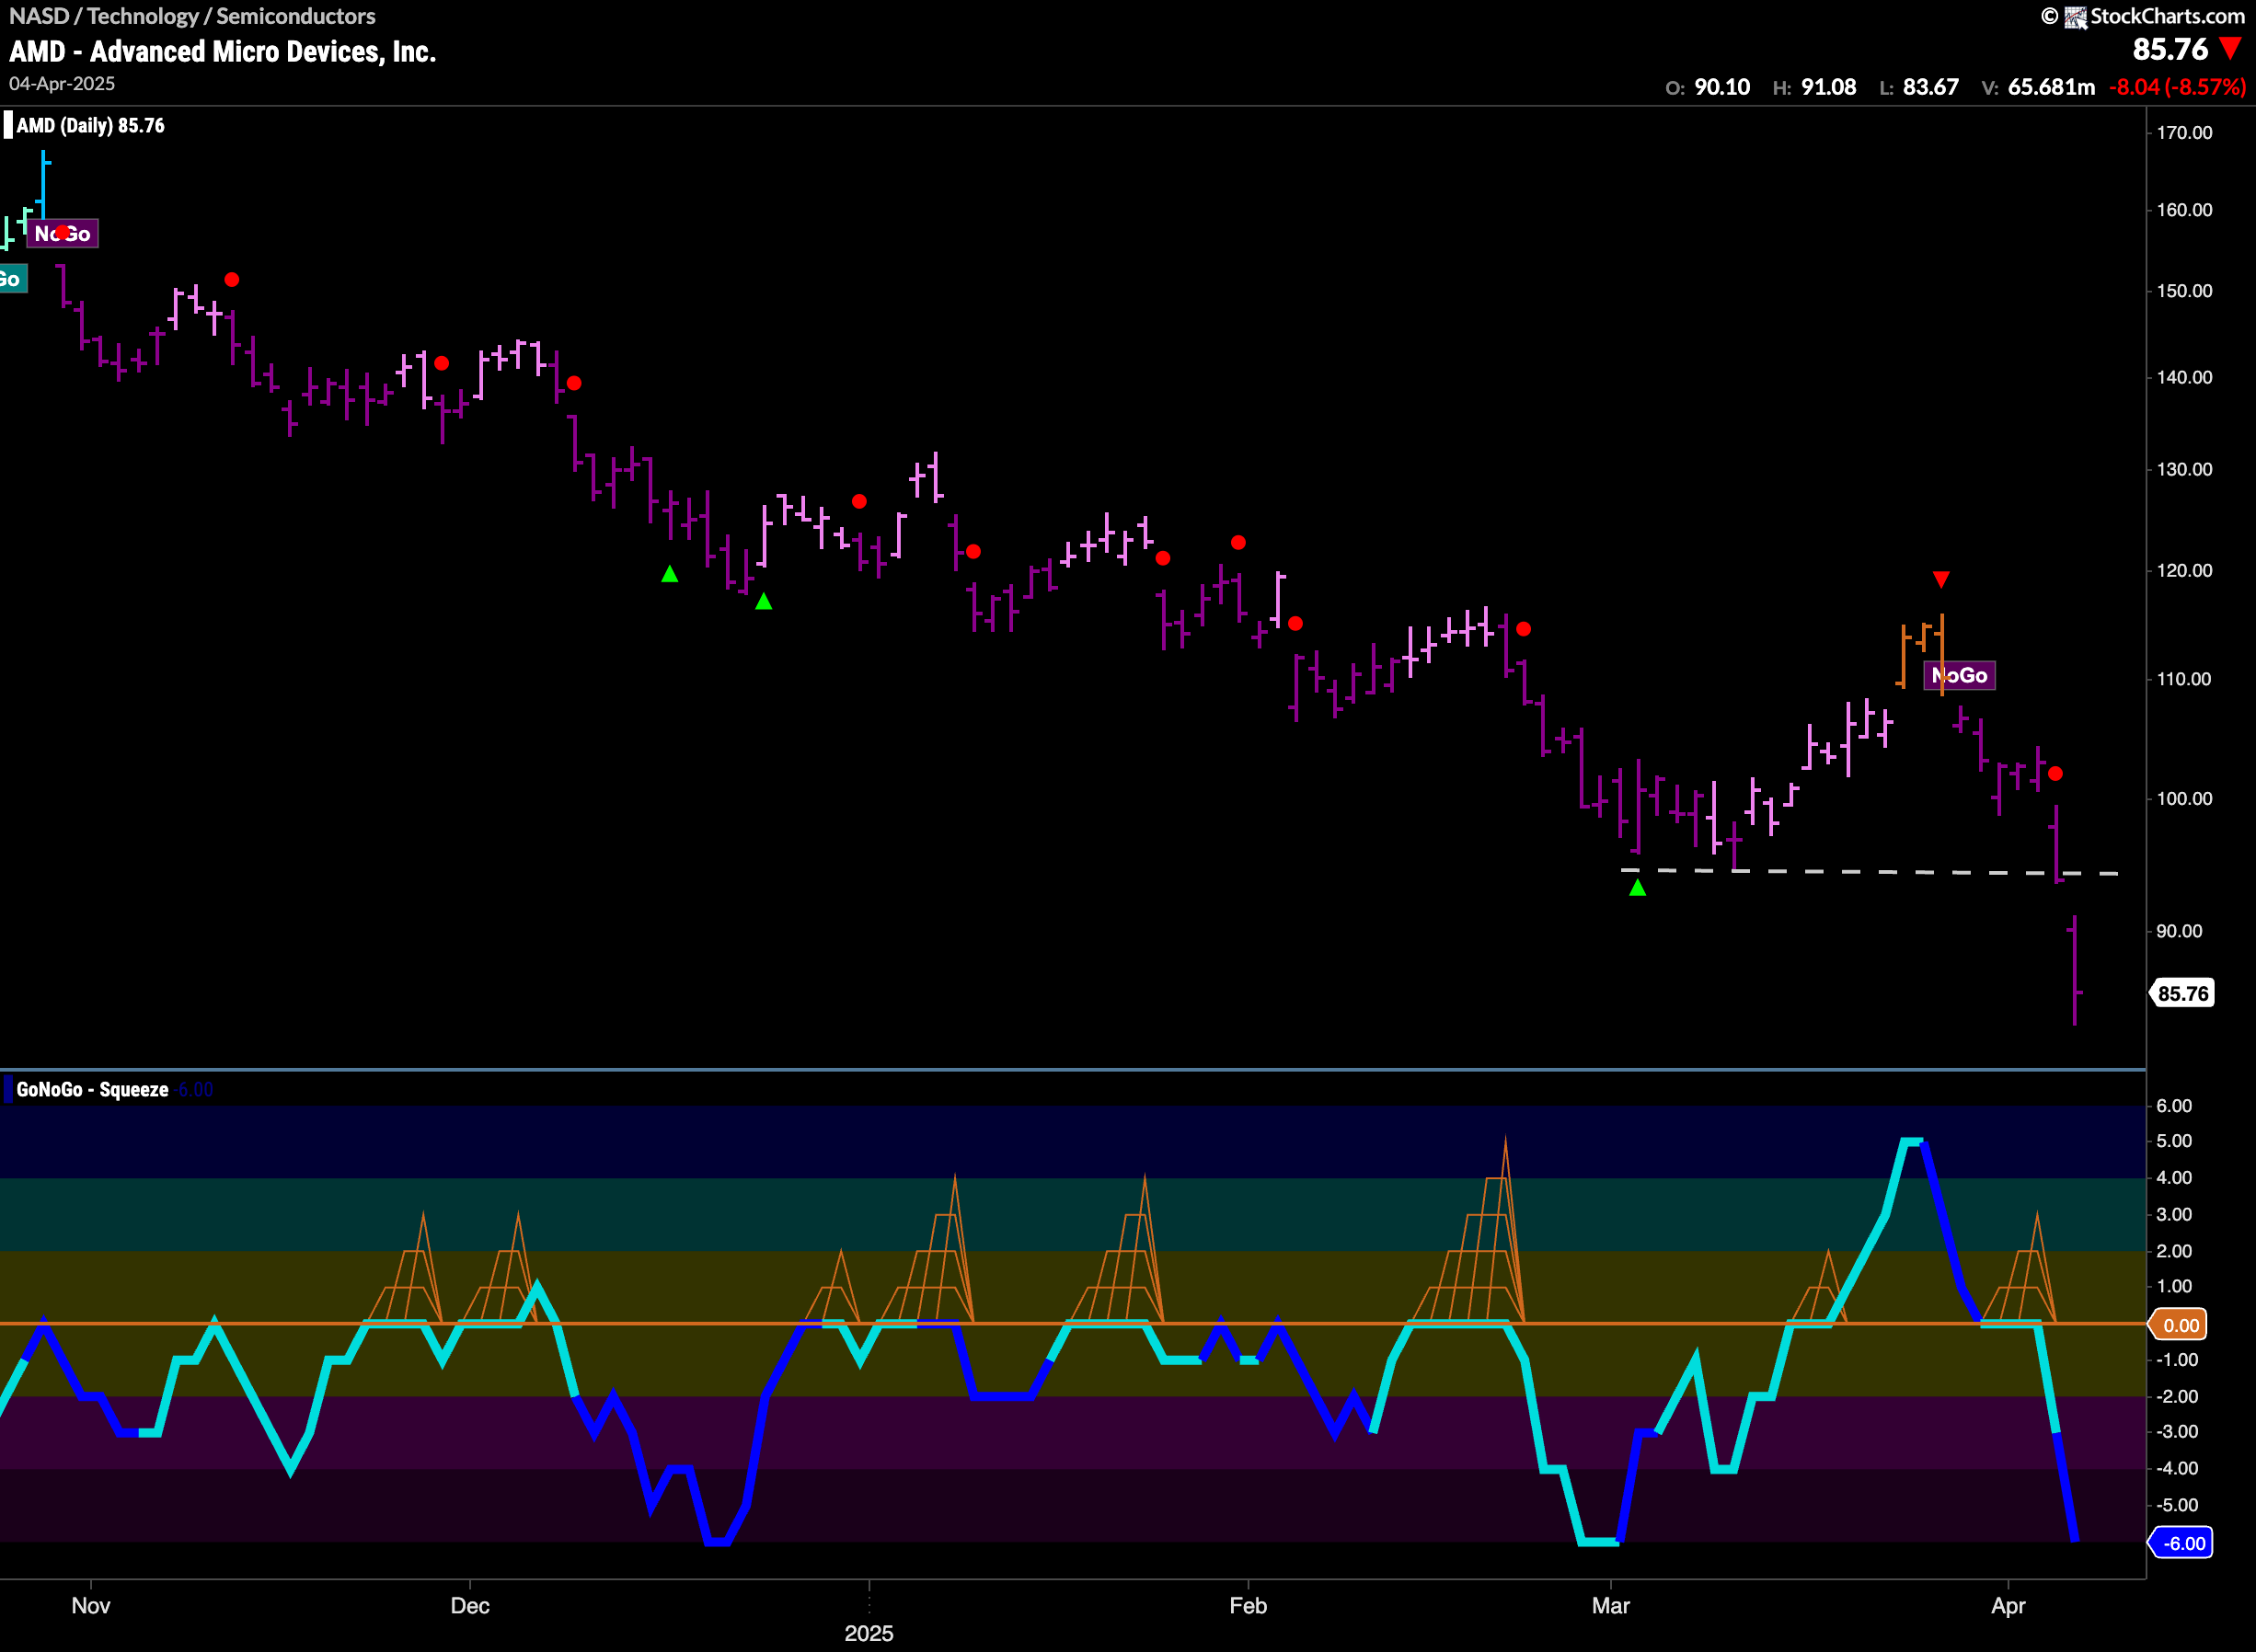The image size is (2256, 1652).
Task: Click the NASD / Technology / Semiconductors breadcrumb
Action: (192, 16)
